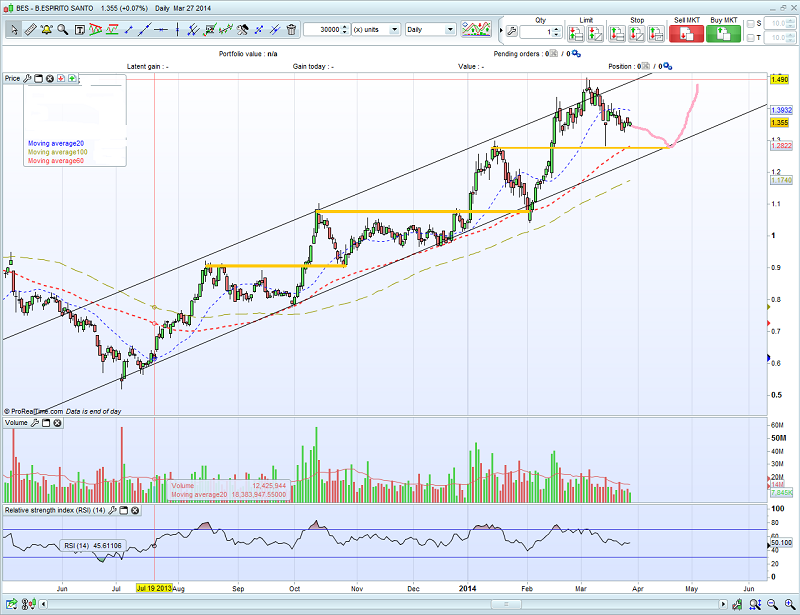The height and width of the screenshot is (615, 800).
Task: Click Moving average100 legend label
Action: click(x=58, y=152)
